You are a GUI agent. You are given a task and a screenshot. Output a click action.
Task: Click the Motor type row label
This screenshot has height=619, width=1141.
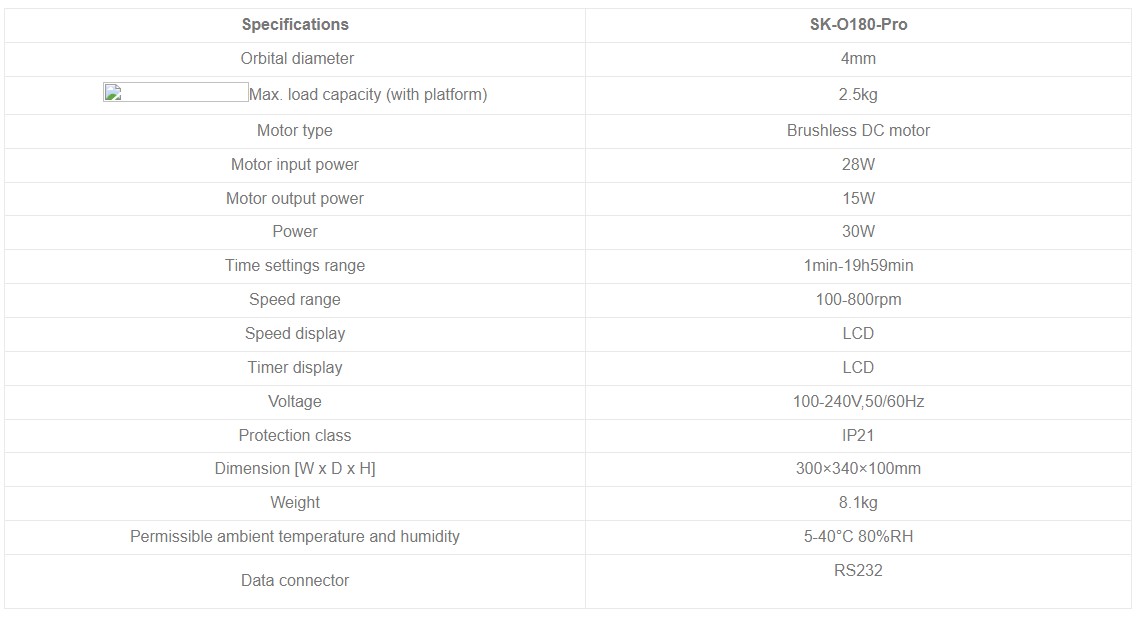point(295,131)
